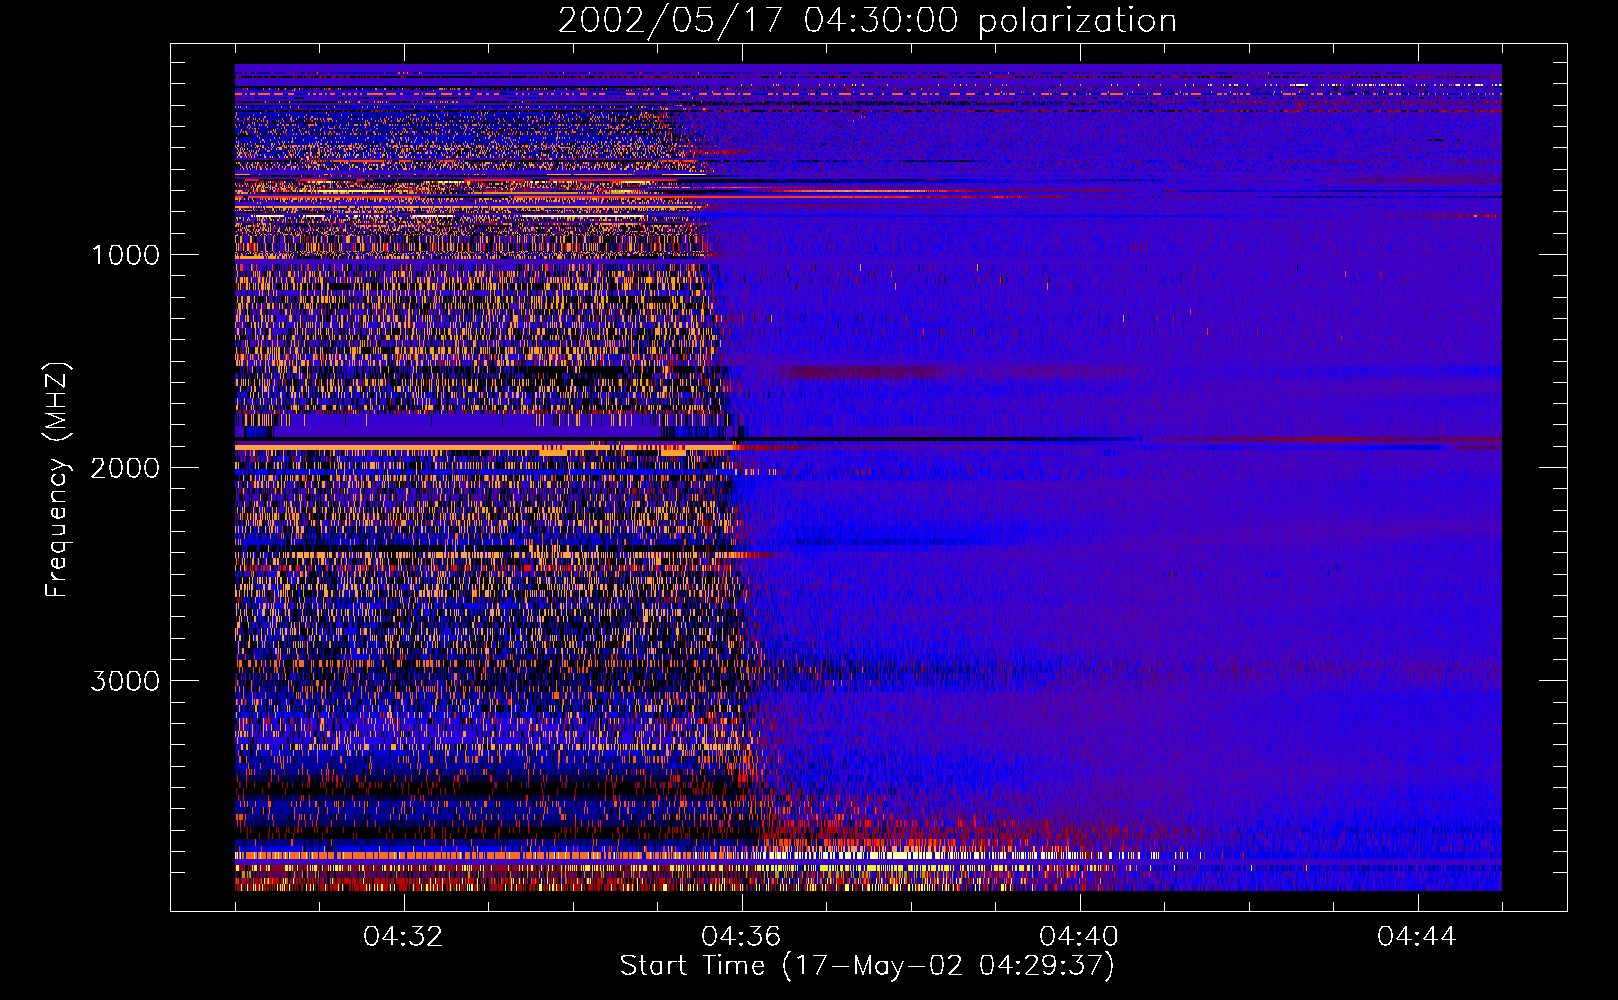Image resolution: width=1618 pixels, height=1000 pixels.
Task: Click the 1000 frequency tick label
Action: 125,255
